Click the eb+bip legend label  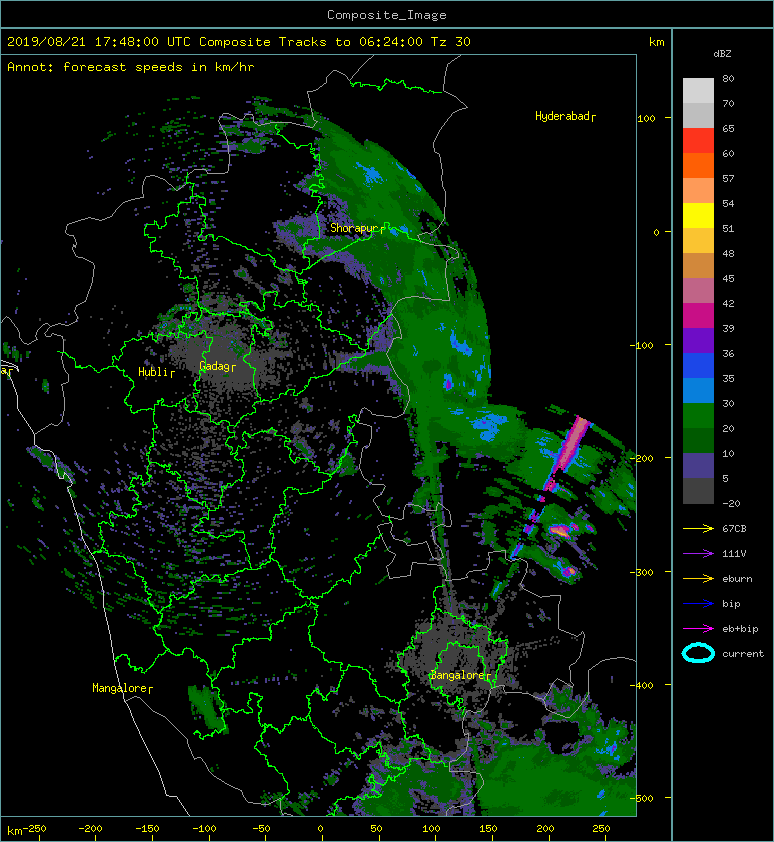(740, 629)
